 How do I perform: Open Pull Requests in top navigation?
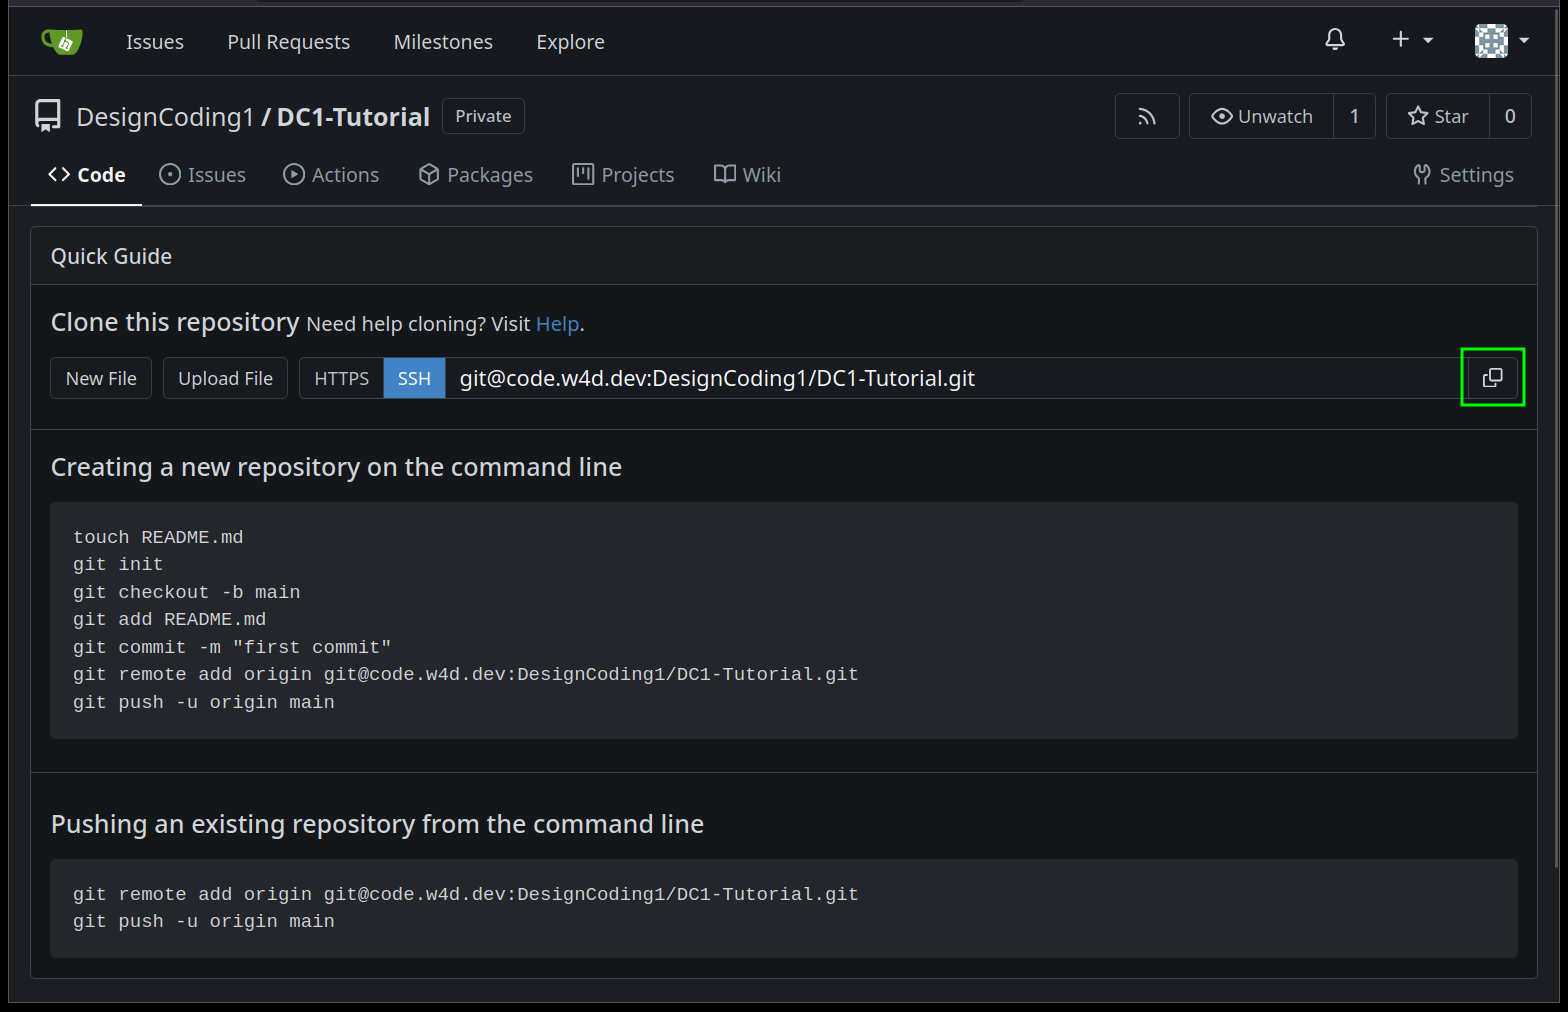click(x=288, y=42)
